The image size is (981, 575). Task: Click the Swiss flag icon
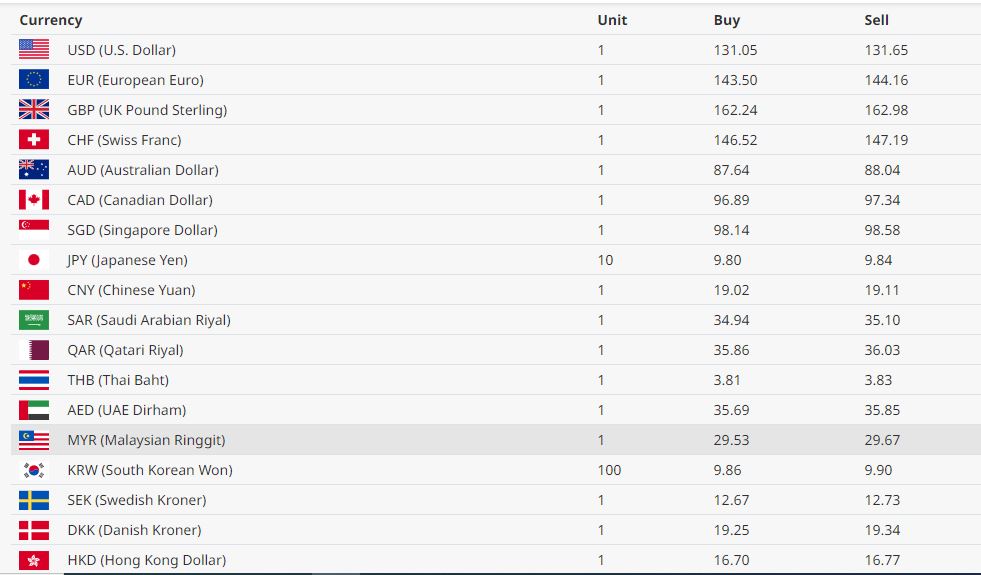[x=33, y=140]
